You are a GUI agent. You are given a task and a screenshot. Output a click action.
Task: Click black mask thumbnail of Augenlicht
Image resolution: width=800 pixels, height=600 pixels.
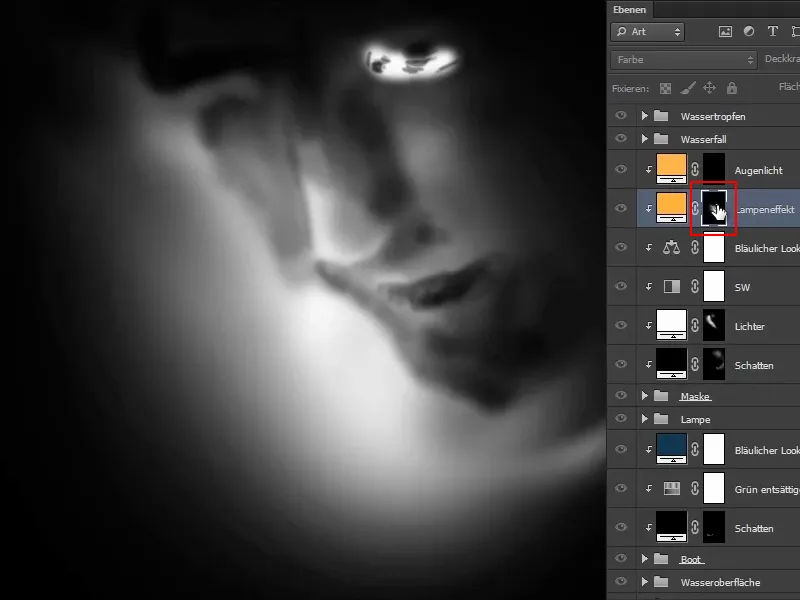[714, 169]
